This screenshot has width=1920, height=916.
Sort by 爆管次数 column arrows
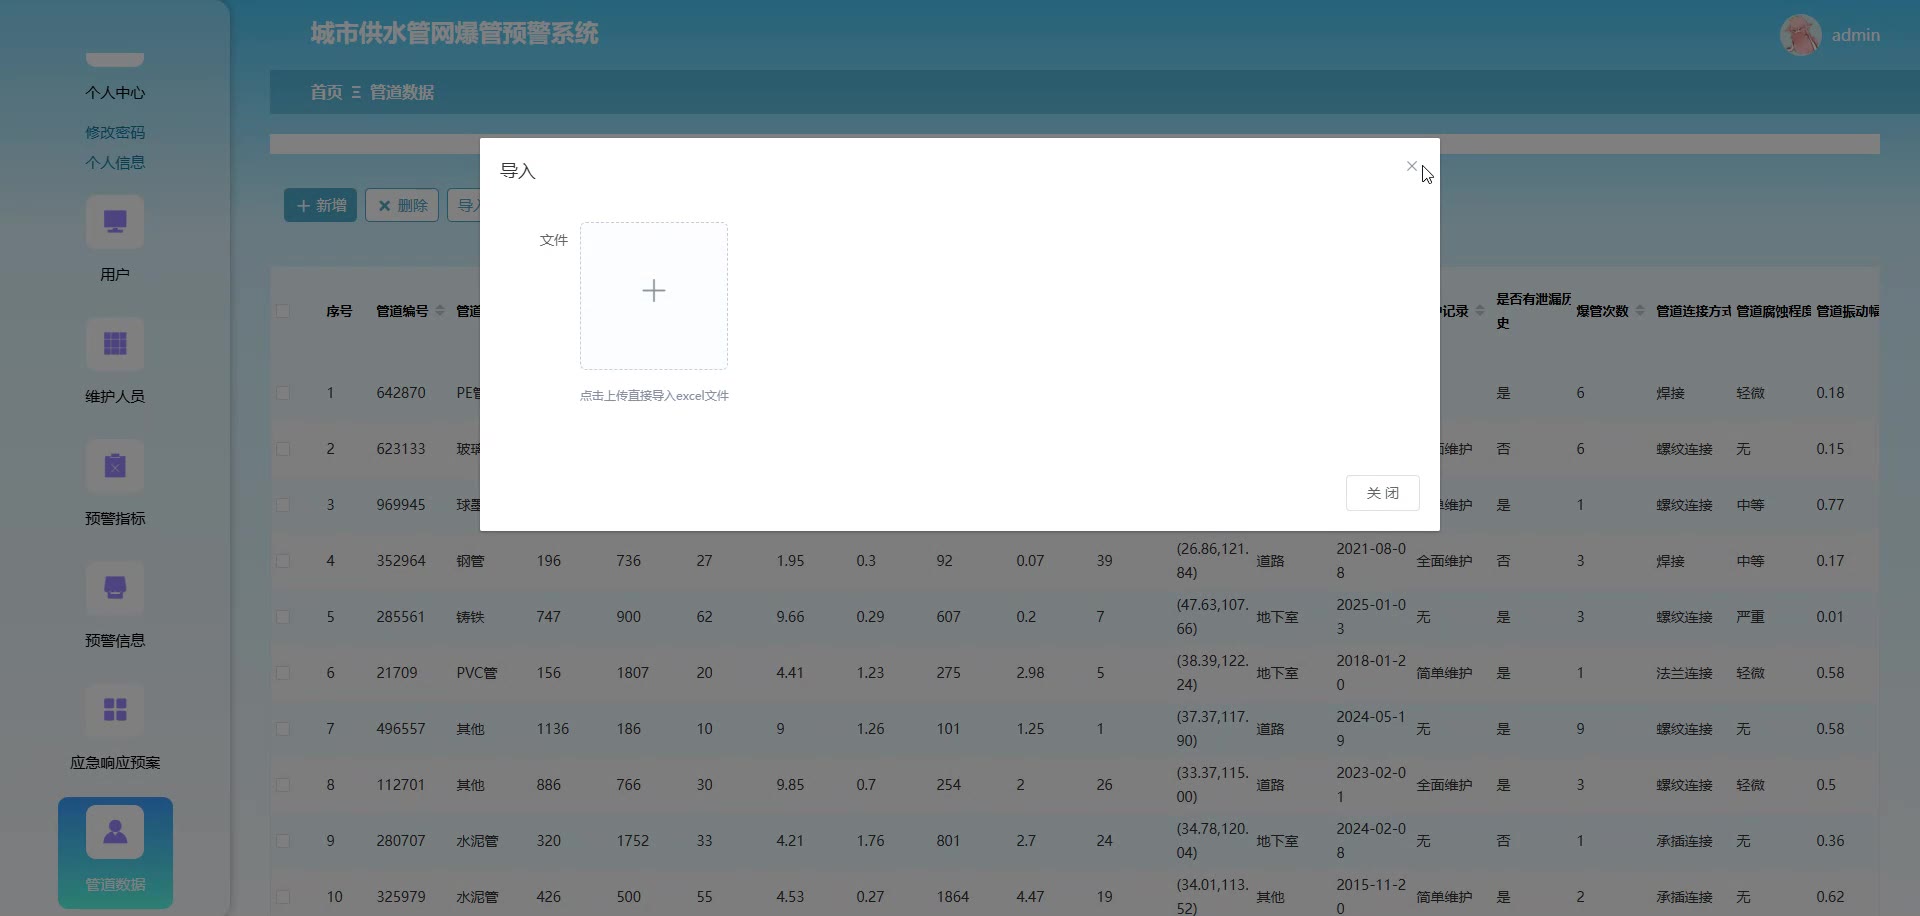point(1640,311)
